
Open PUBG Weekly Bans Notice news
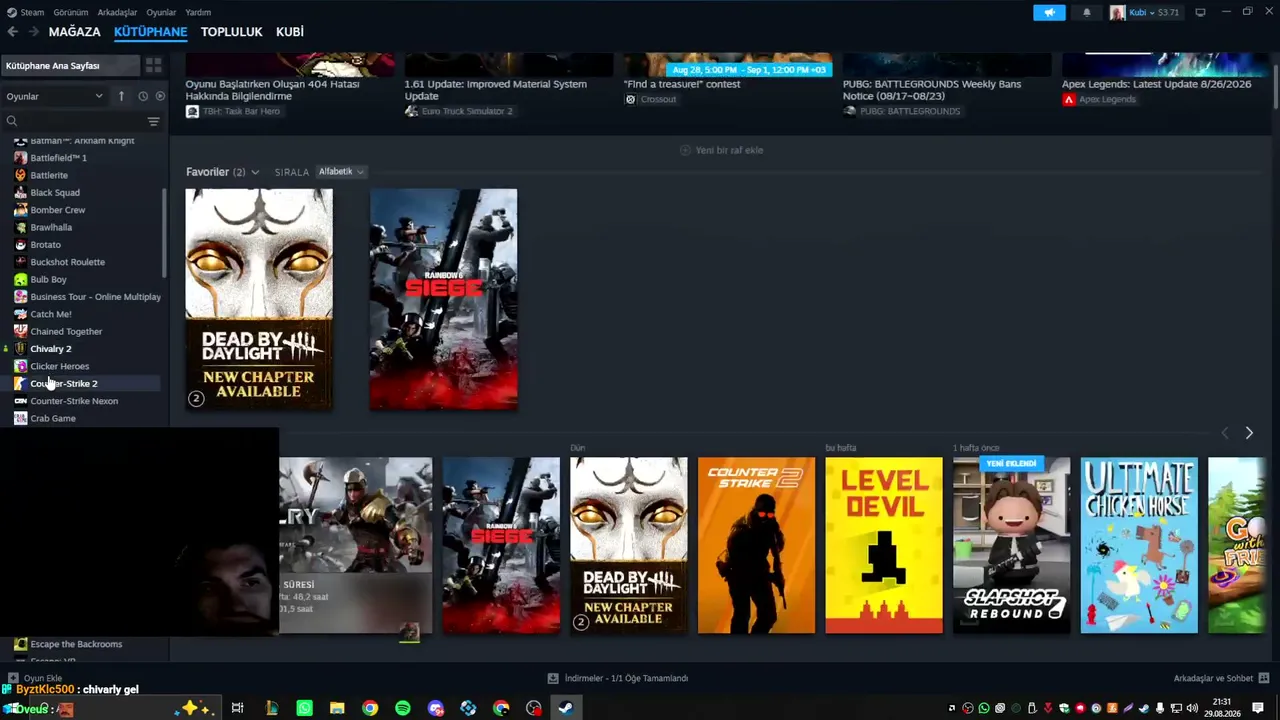(x=932, y=90)
